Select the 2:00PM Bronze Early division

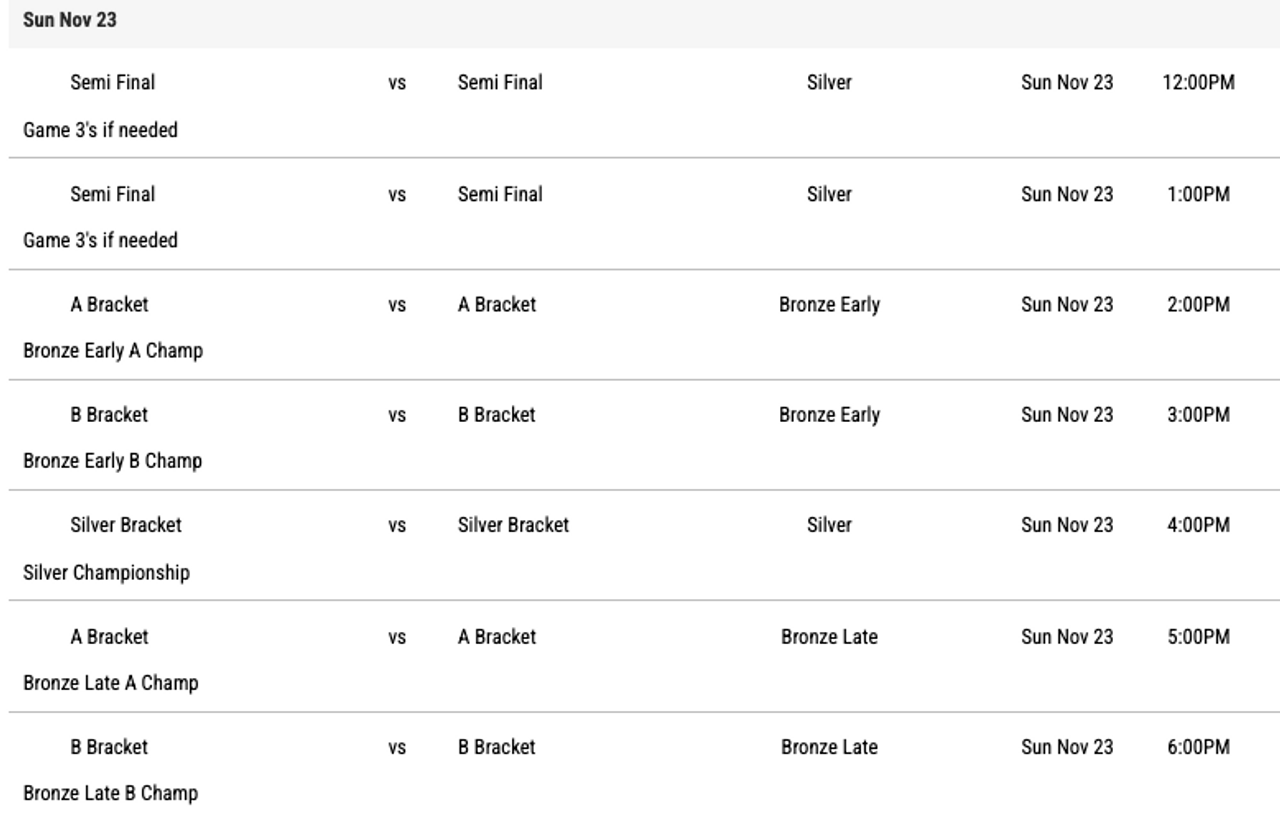[829, 305]
